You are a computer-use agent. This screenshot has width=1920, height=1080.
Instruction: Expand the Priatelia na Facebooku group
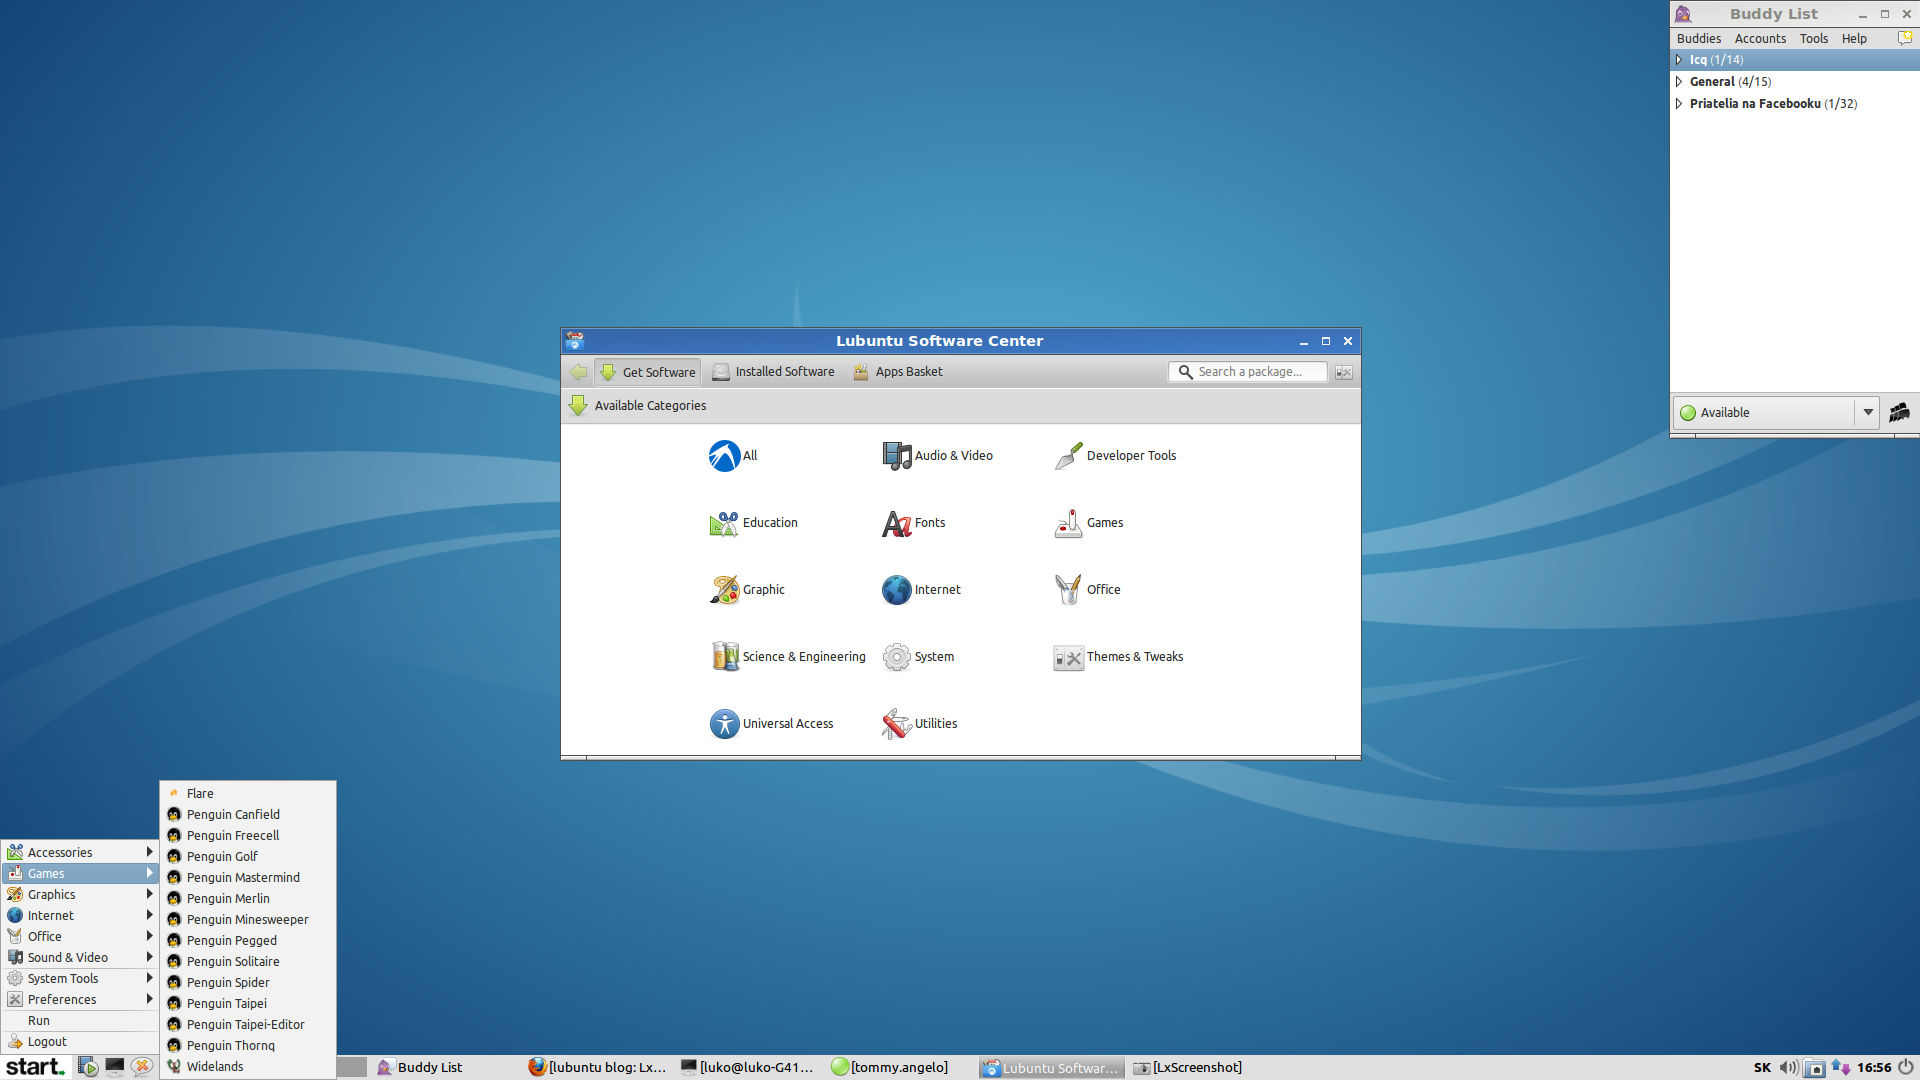click(x=1679, y=104)
